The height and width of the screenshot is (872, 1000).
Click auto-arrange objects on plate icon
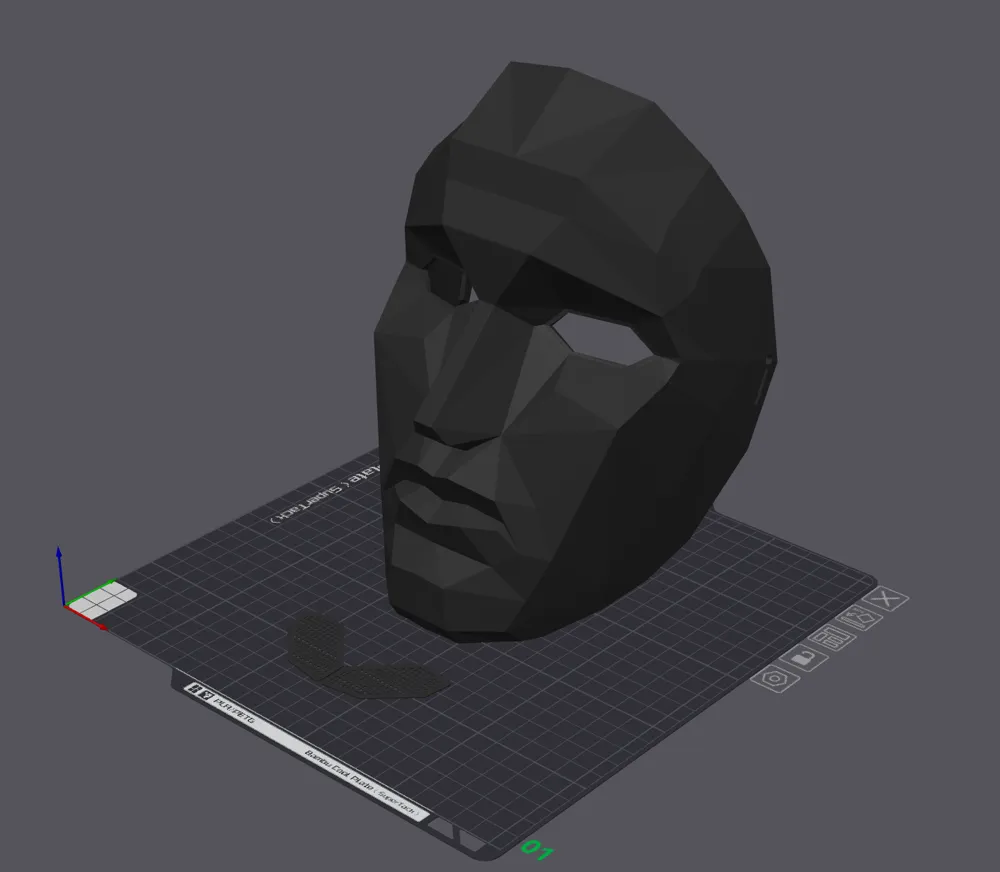(x=832, y=637)
